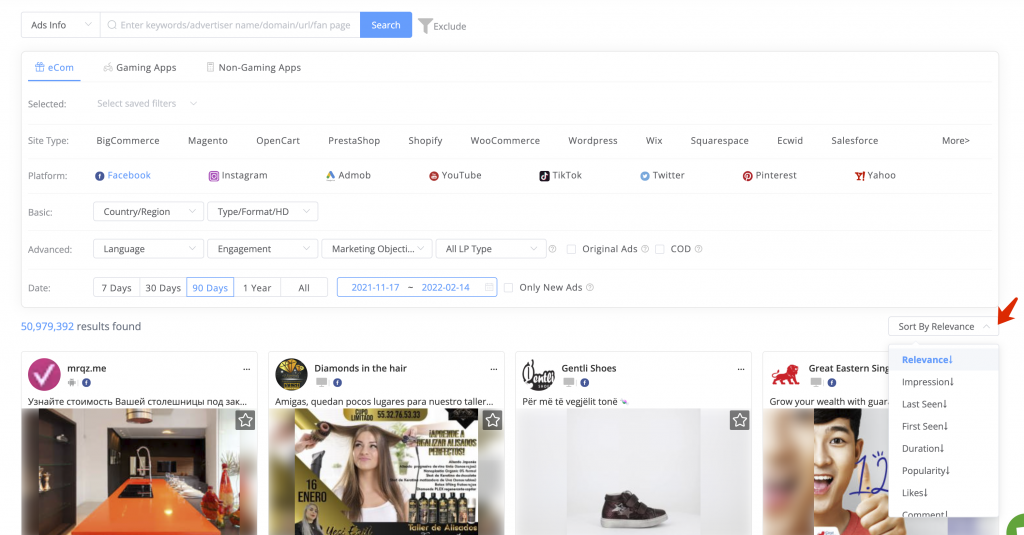Select the 1 Year date range
Image resolution: width=1024 pixels, height=535 pixels.
(x=257, y=287)
